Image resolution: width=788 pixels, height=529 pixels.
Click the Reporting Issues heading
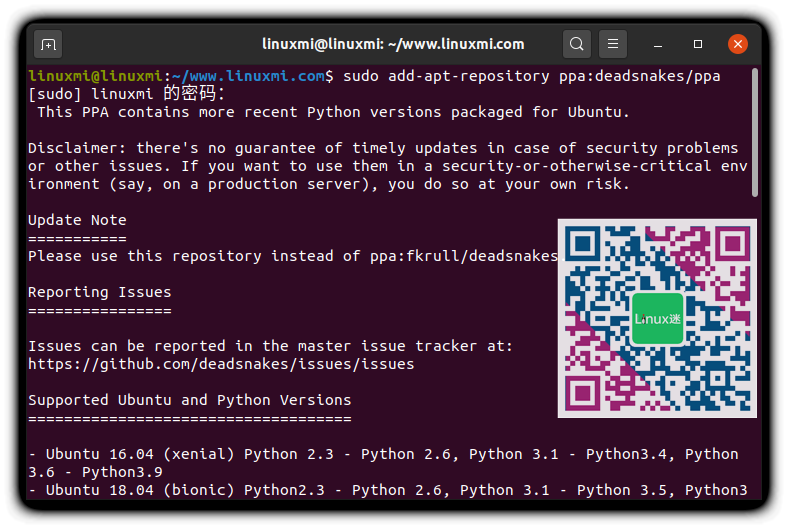tap(99, 292)
